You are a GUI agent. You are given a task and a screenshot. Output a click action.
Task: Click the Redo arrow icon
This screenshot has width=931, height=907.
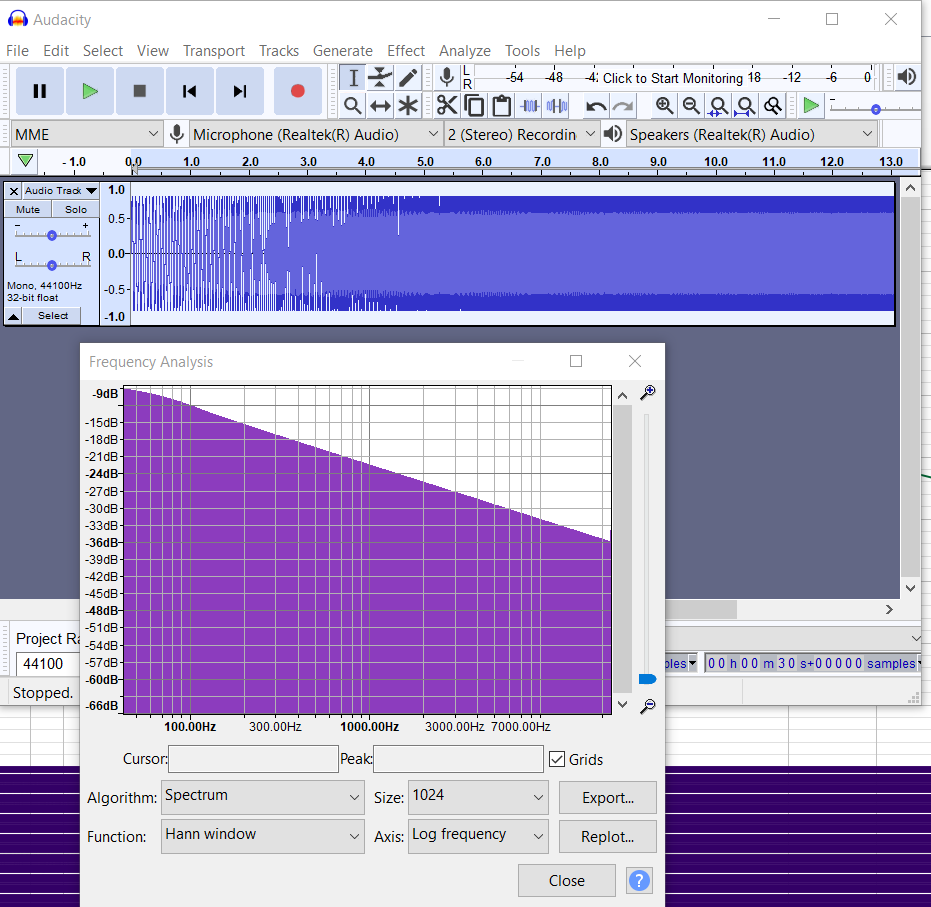[x=623, y=106]
